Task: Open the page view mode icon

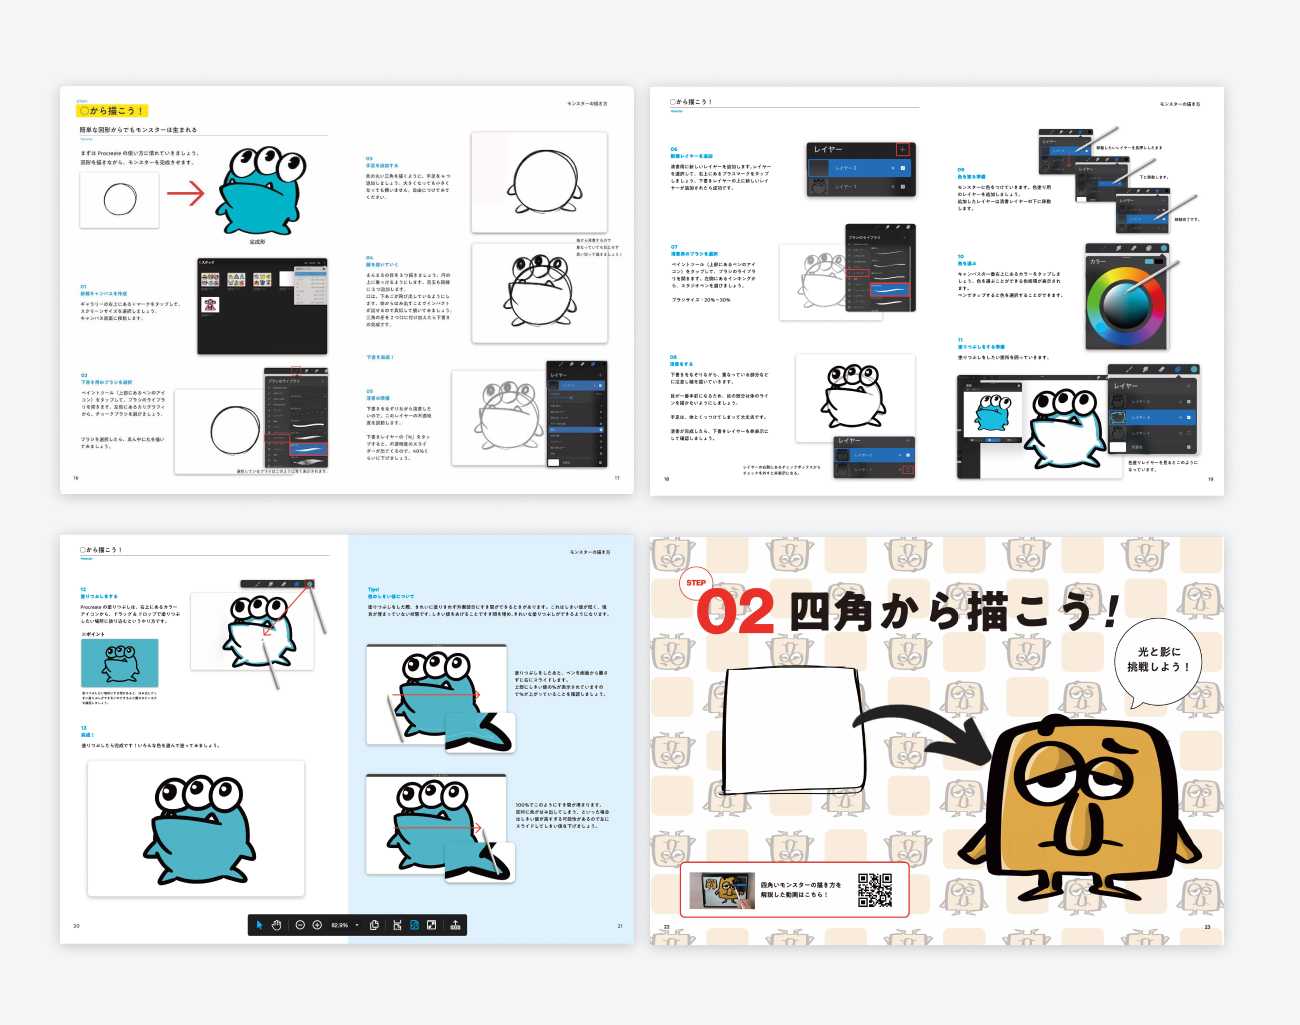Action: pyautogui.click(x=374, y=925)
